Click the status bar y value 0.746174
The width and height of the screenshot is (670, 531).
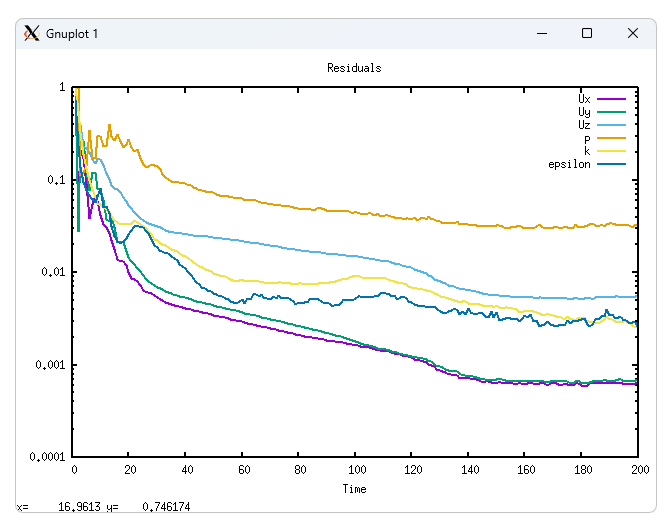tap(166, 507)
